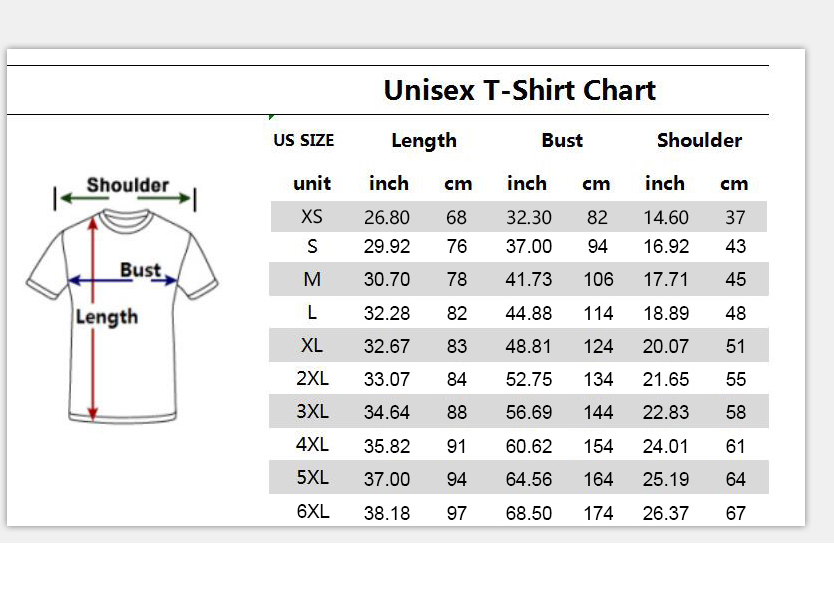Click the green shoulder arrow above the shirt

click(x=72, y=198)
